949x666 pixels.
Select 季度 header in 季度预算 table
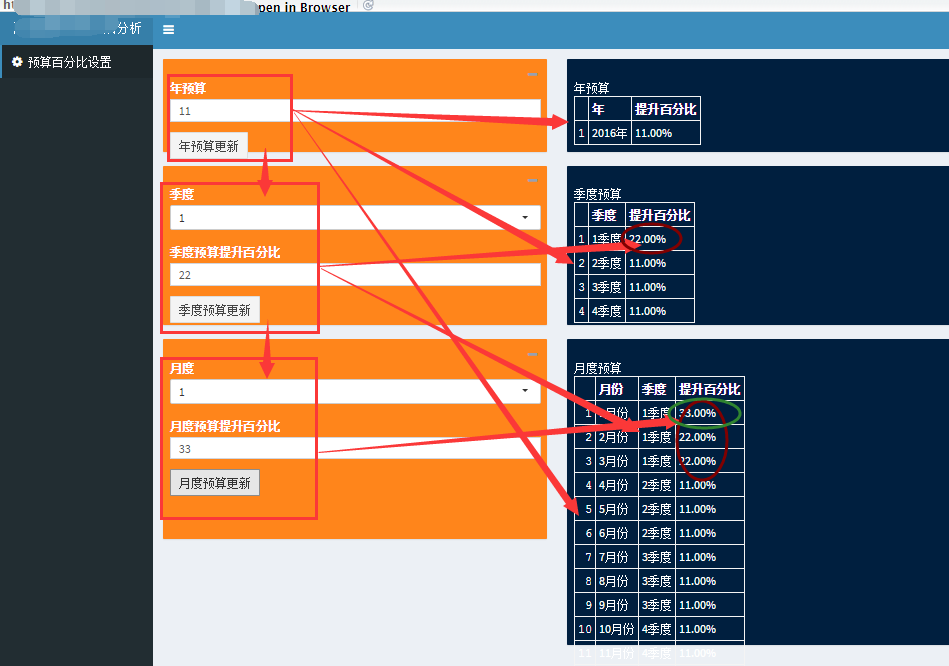604,215
